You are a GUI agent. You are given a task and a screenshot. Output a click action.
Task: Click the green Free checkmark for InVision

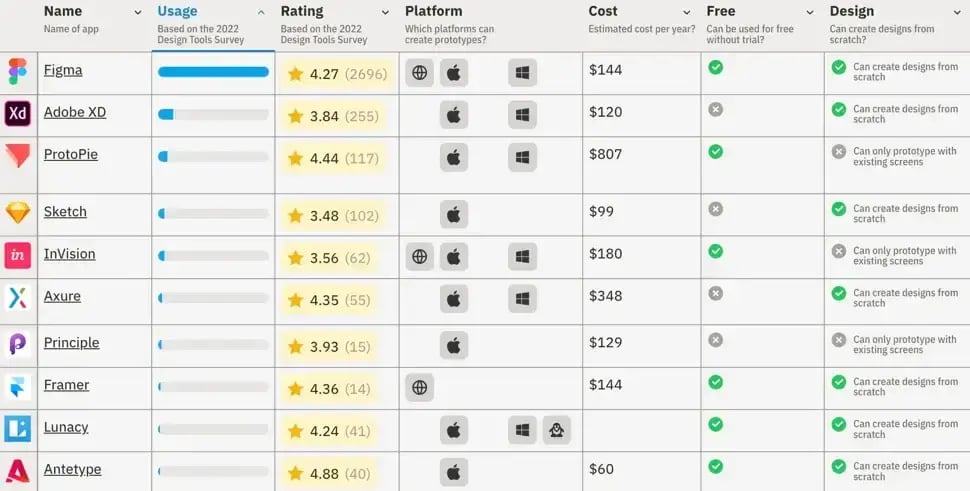pyautogui.click(x=716, y=251)
